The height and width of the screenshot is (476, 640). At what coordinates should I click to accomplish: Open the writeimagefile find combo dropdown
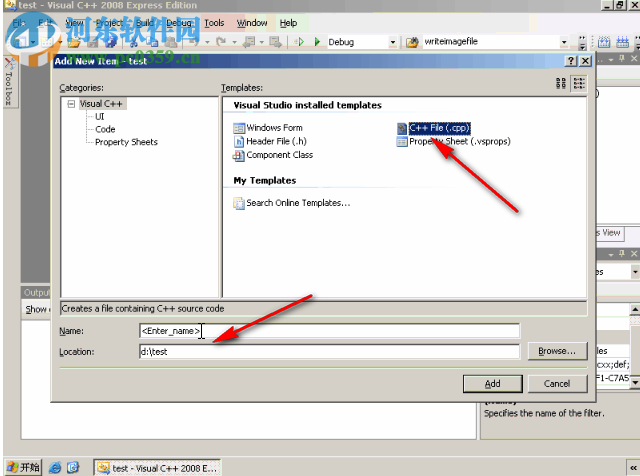[x=564, y=42]
